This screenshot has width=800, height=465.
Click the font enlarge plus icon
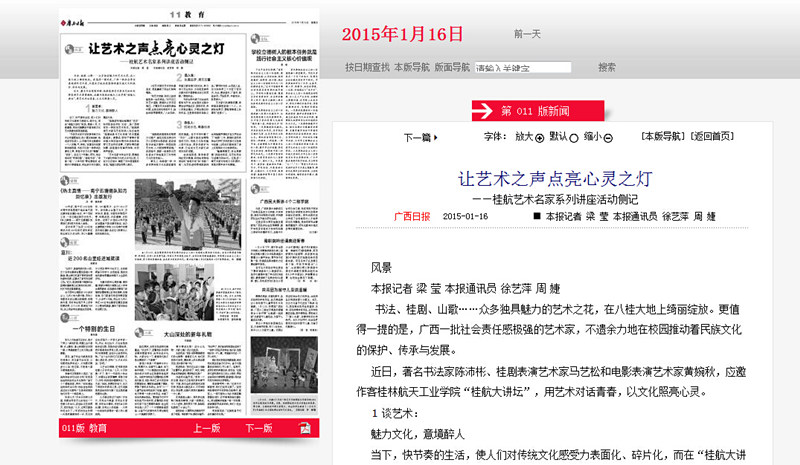point(541,137)
